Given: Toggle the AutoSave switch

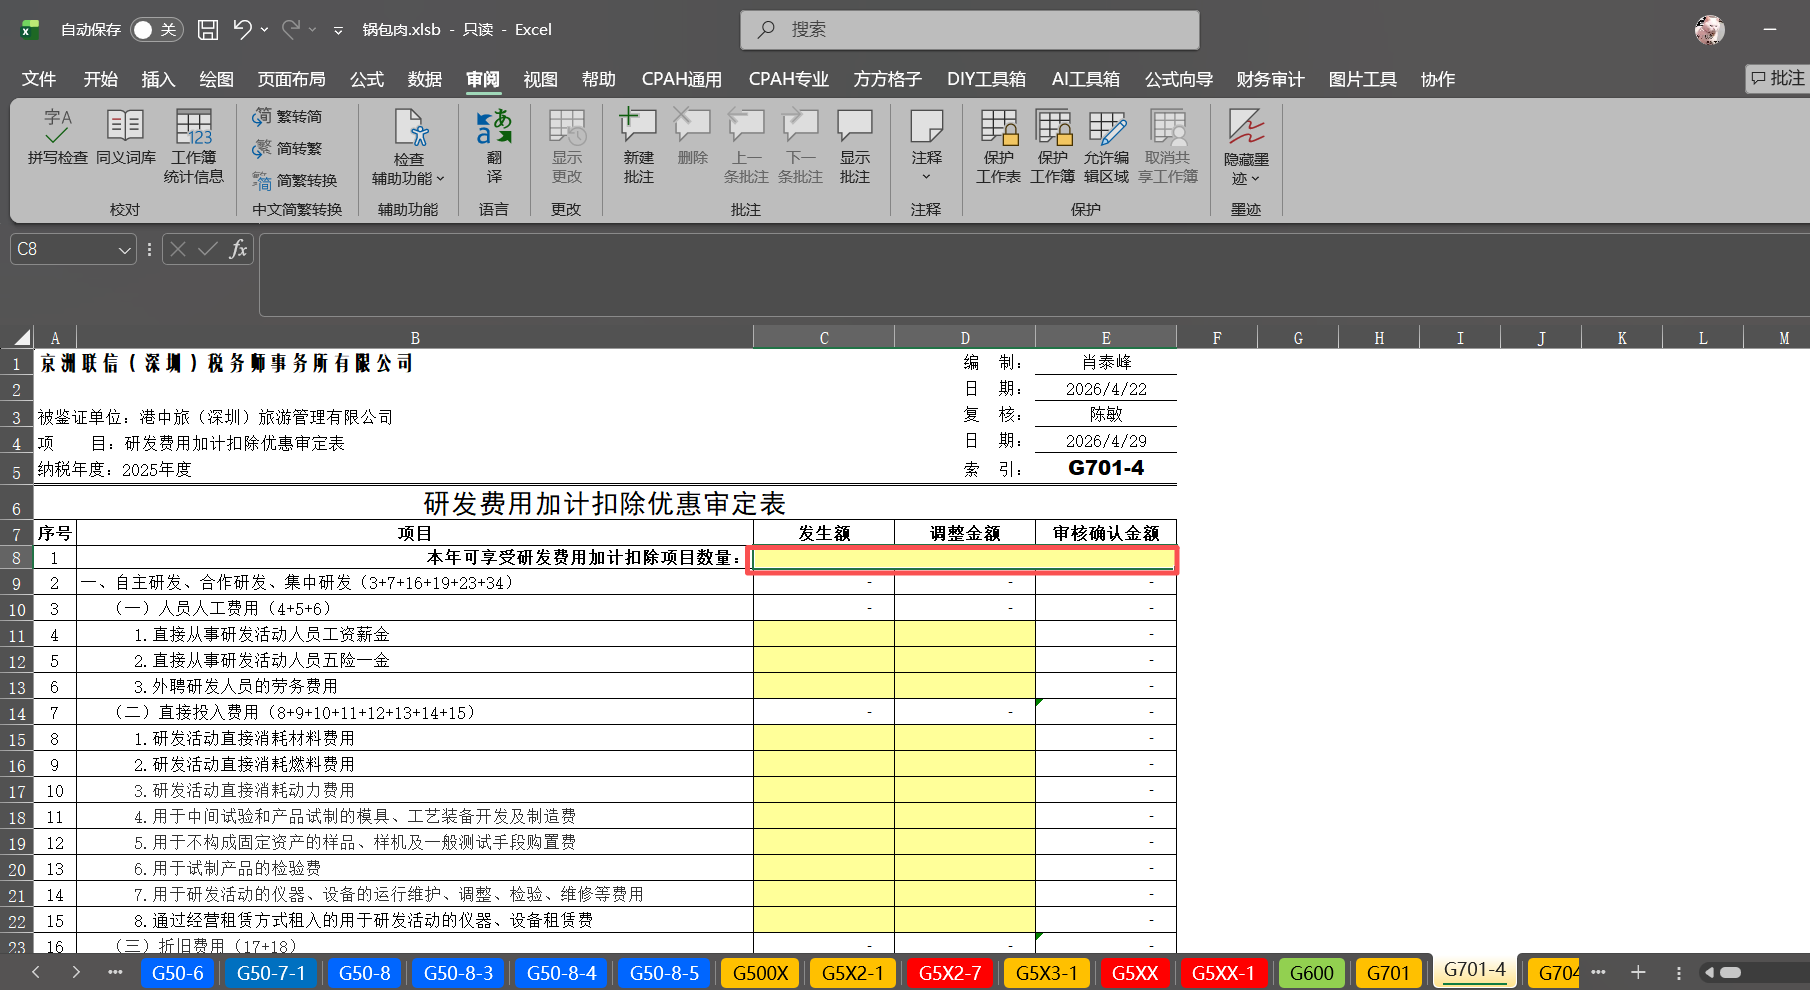Looking at the screenshot, I should pyautogui.click(x=155, y=30).
